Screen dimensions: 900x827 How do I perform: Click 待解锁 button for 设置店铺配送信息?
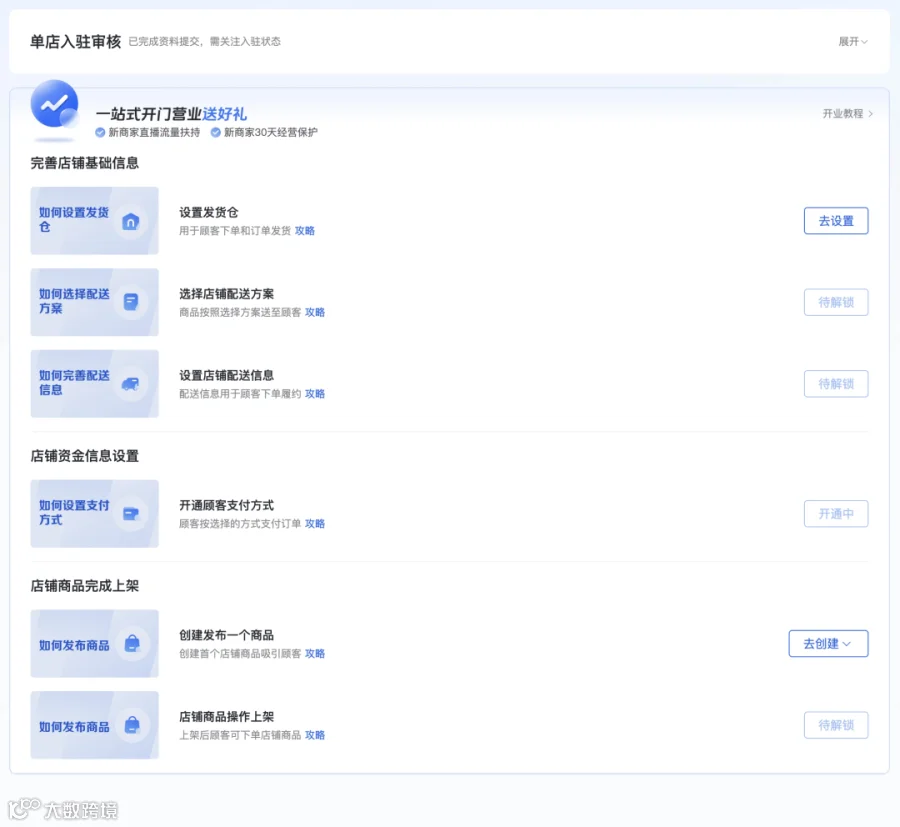[x=836, y=384]
